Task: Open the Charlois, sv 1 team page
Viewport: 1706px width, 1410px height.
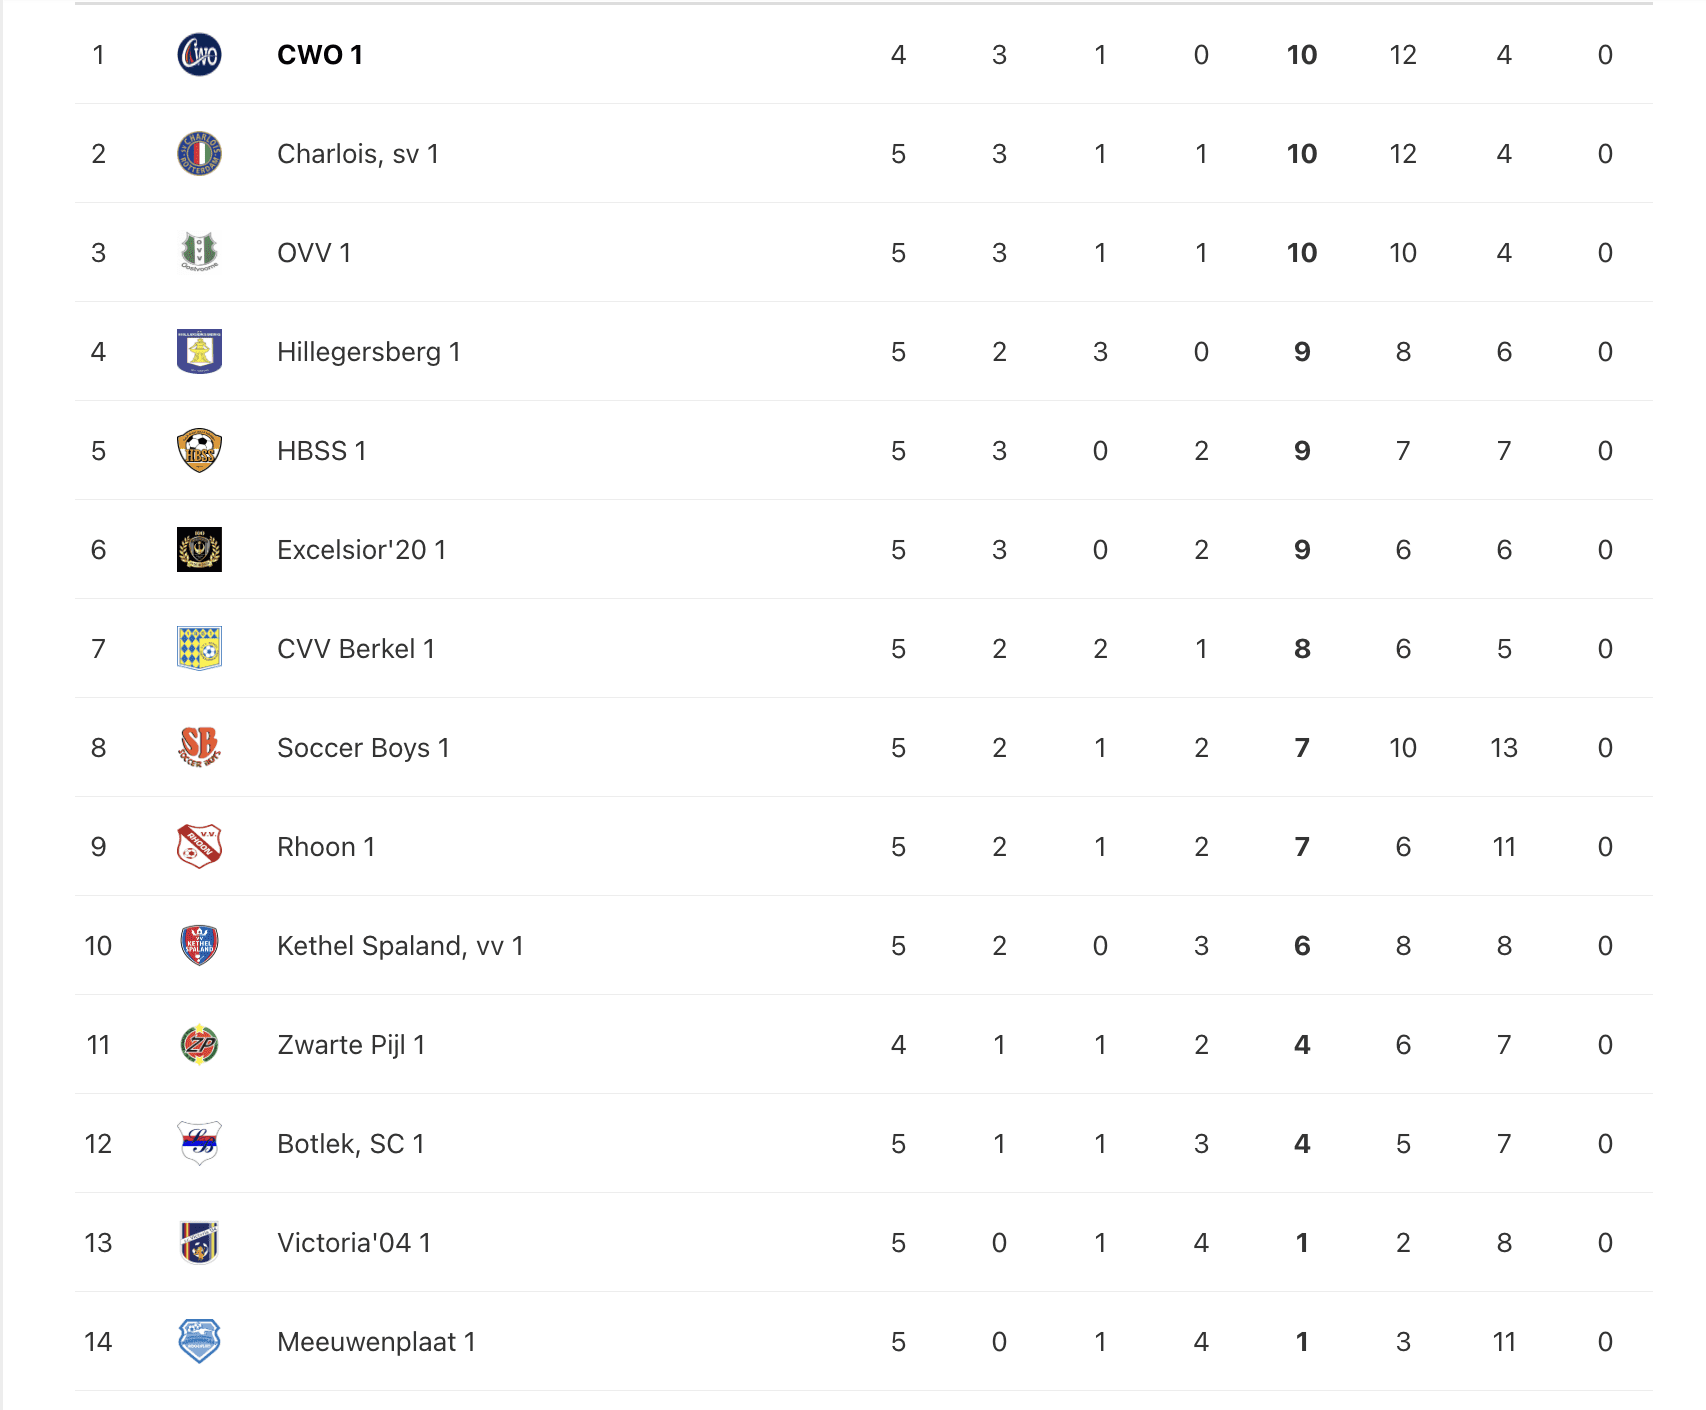Action: 357,154
